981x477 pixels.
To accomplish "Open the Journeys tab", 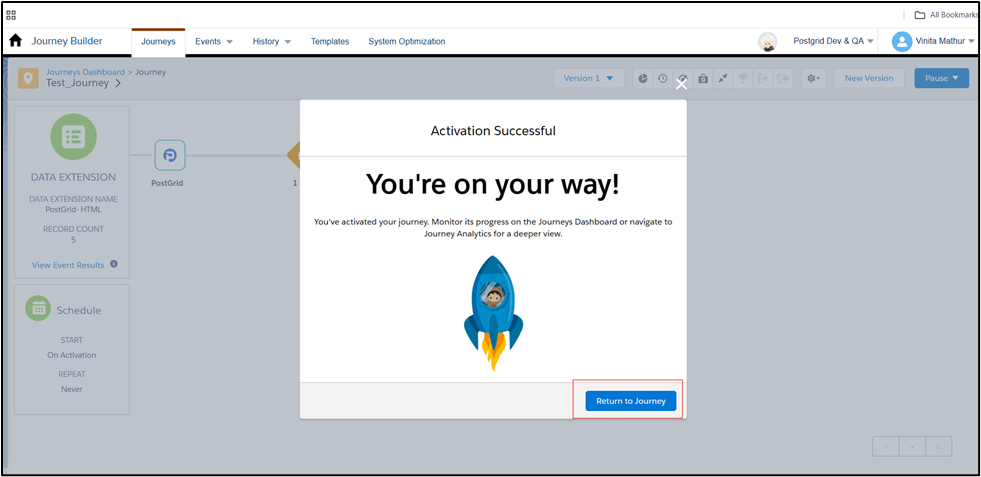I will coord(158,41).
